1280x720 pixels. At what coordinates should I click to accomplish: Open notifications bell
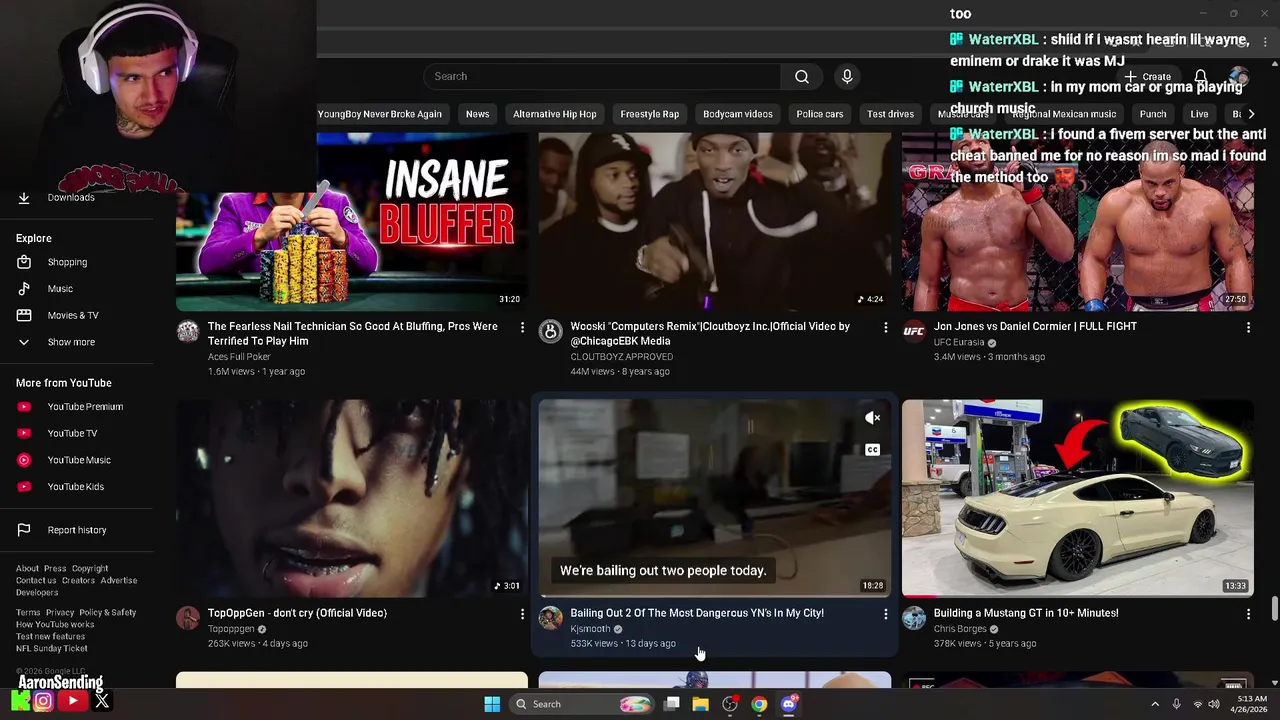click(1201, 77)
